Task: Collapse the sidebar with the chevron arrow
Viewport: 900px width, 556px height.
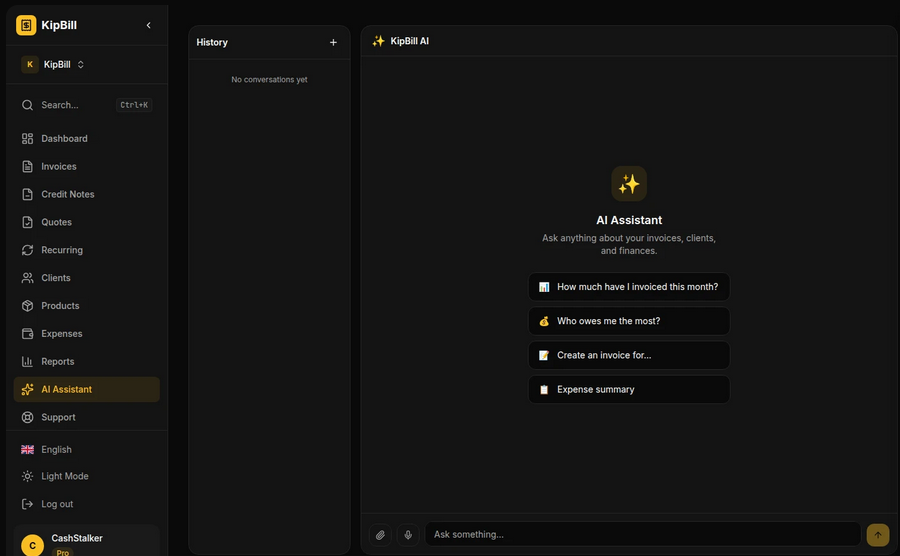Action: tap(149, 25)
